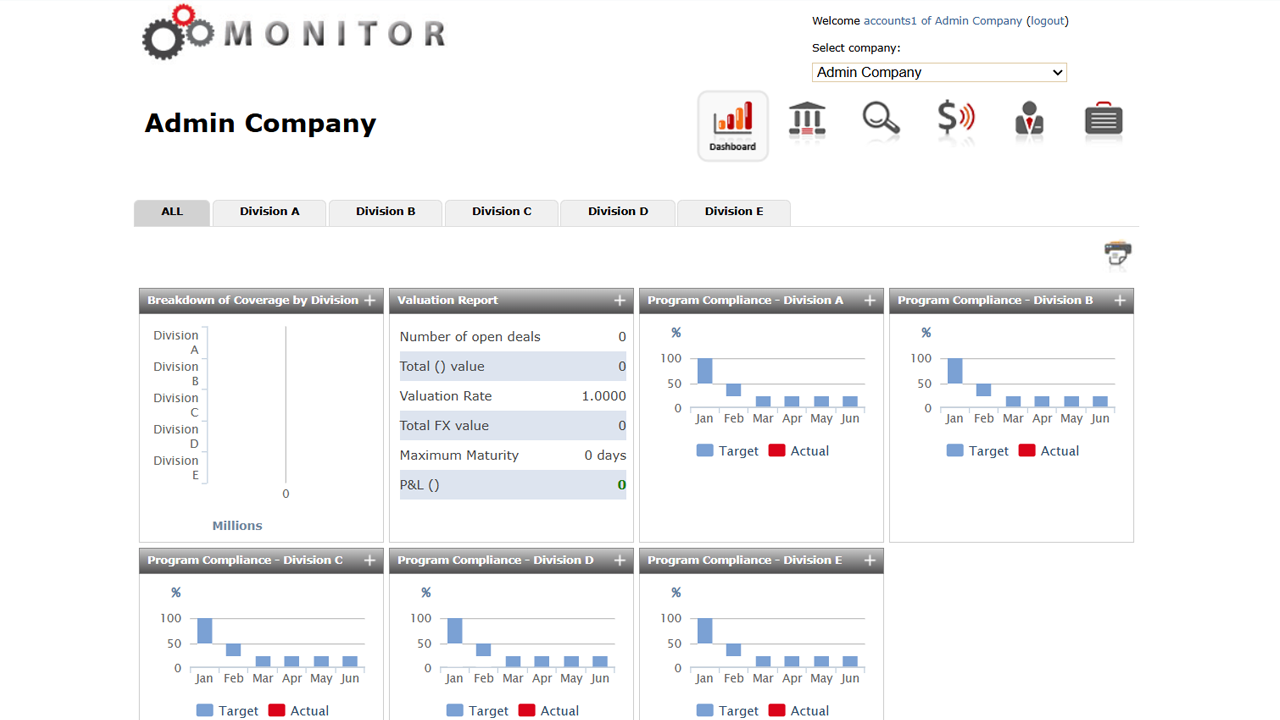Click the Monitor gears logo
The image size is (1280, 720).
[x=293, y=32]
